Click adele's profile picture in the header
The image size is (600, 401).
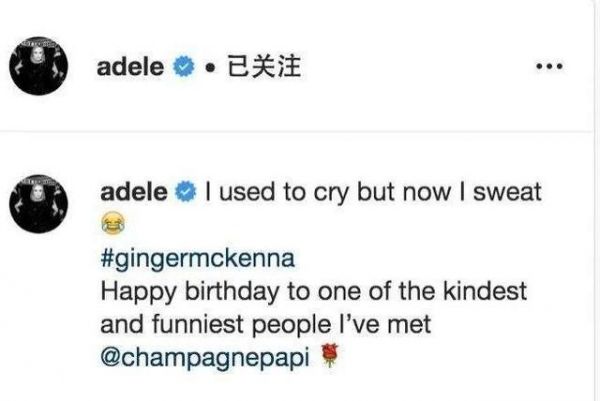(40, 68)
